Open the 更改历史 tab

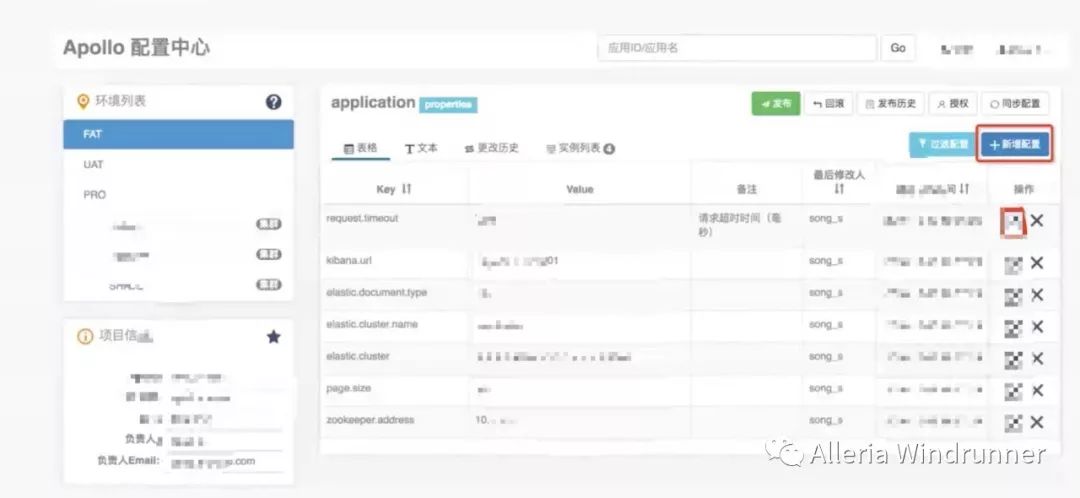(x=491, y=148)
